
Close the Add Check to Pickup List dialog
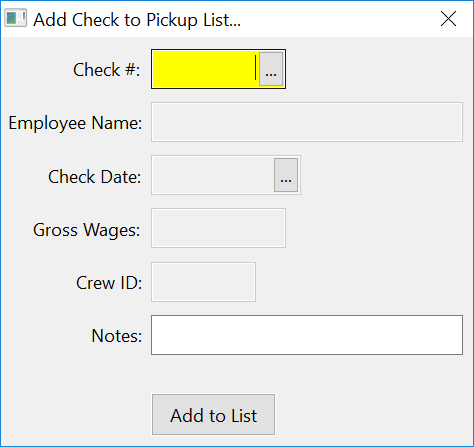tap(448, 19)
